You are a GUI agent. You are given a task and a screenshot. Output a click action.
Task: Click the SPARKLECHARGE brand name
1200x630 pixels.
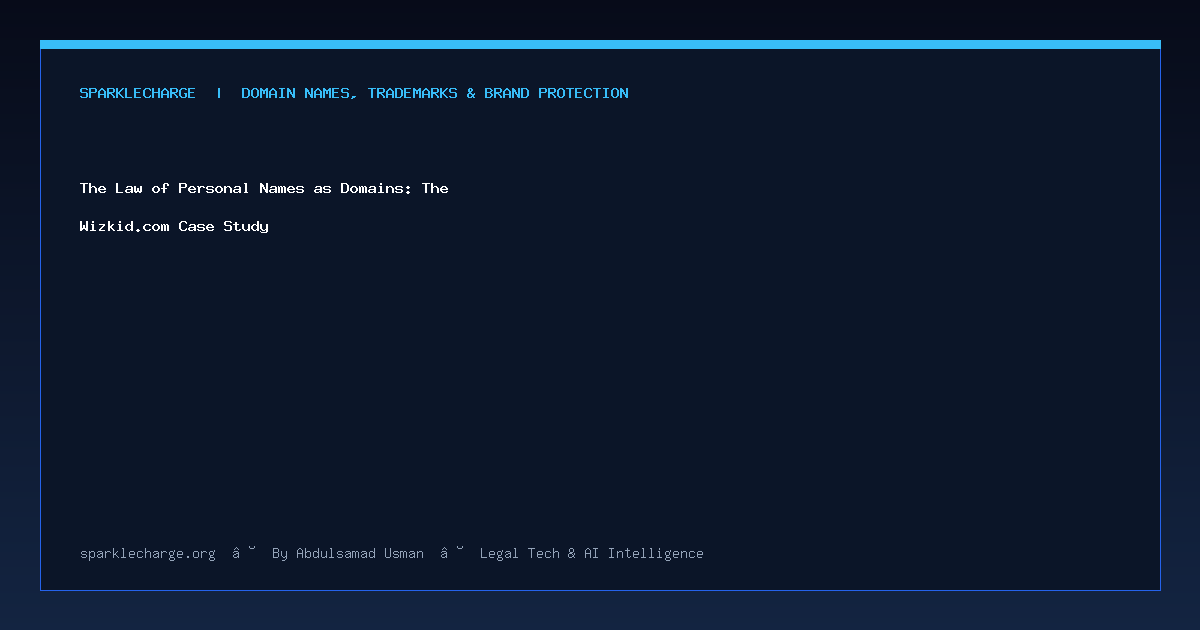pos(138,93)
